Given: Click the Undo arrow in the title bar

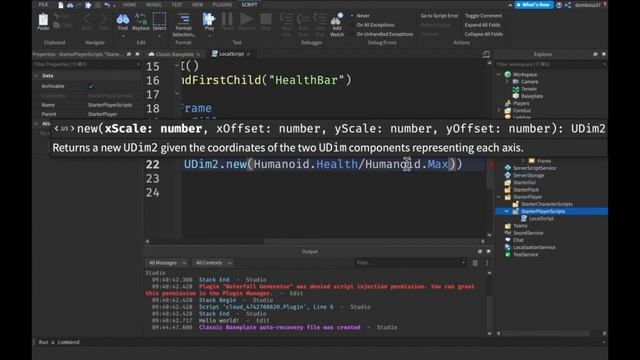Looking at the screenshot, I should coord(107,5).
